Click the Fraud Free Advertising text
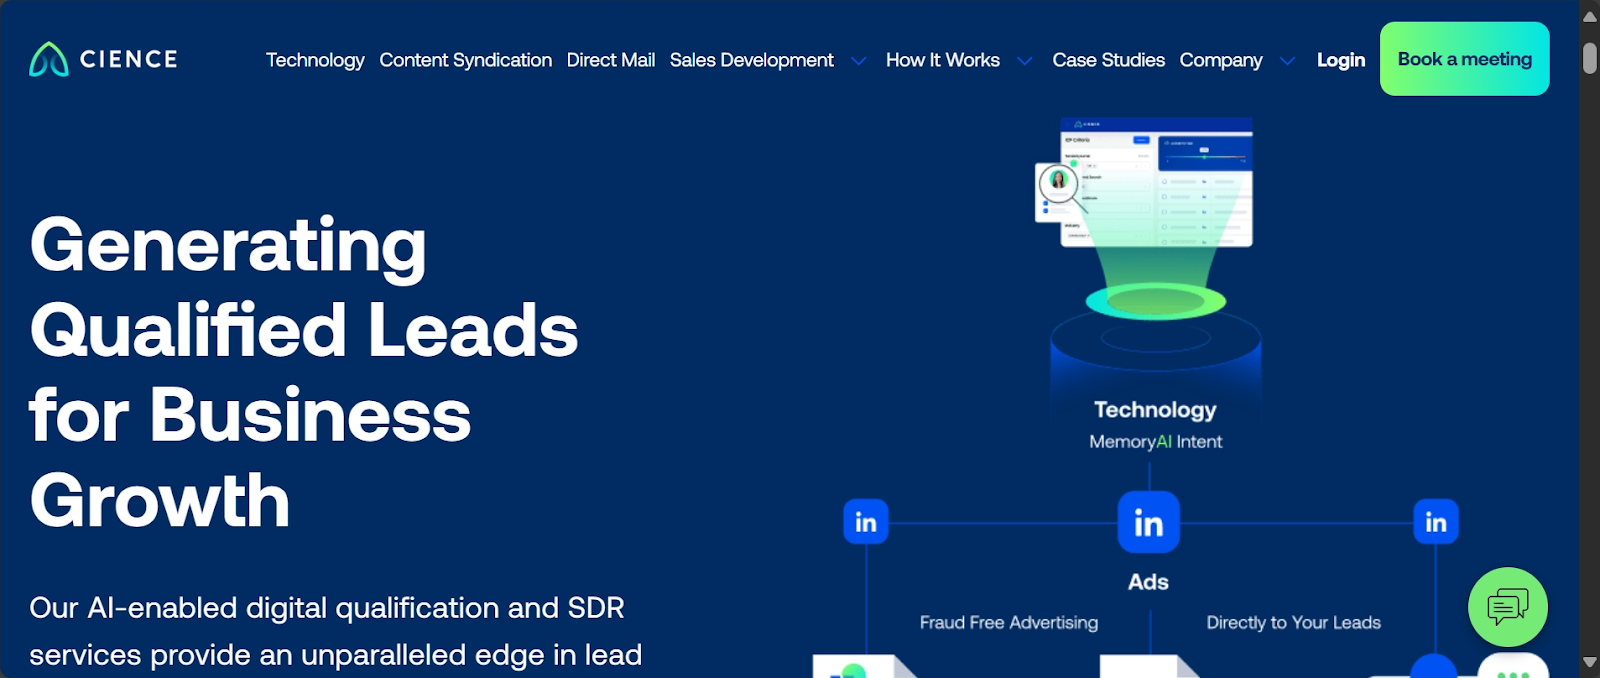This screenshot has width=1600, height=678. (1009, 622)
